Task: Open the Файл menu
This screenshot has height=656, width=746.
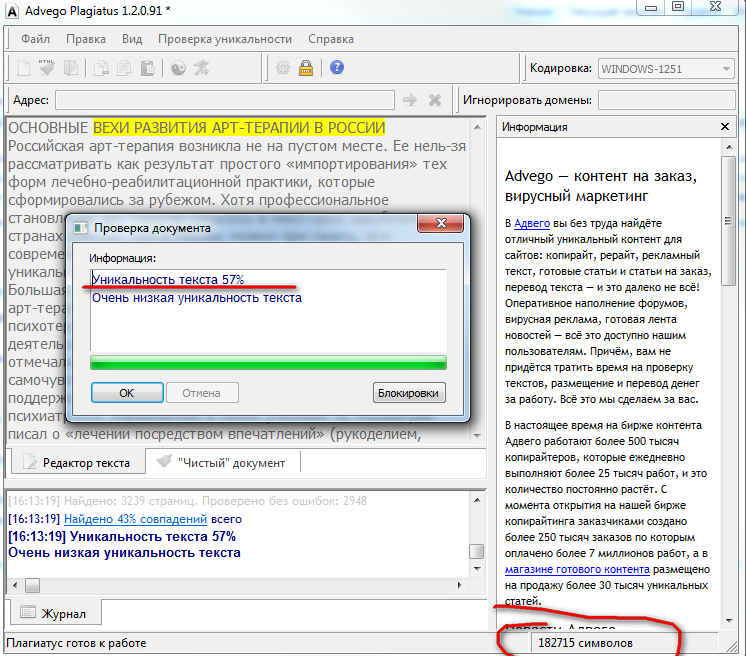Action: click(x=35, y=39)
